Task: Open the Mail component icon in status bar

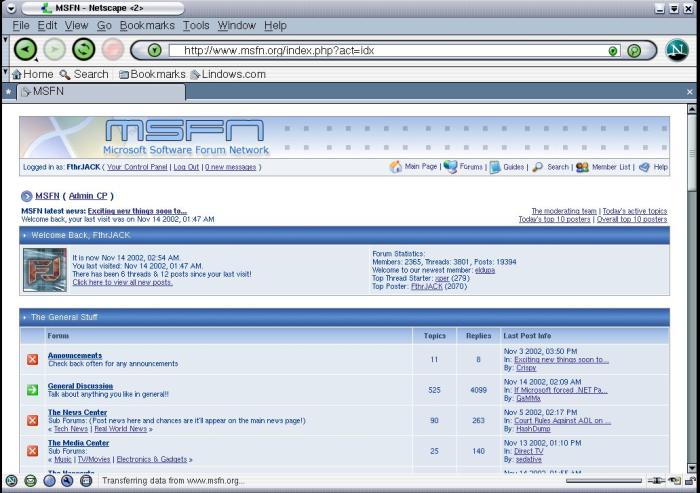Action: coord(30,480)
